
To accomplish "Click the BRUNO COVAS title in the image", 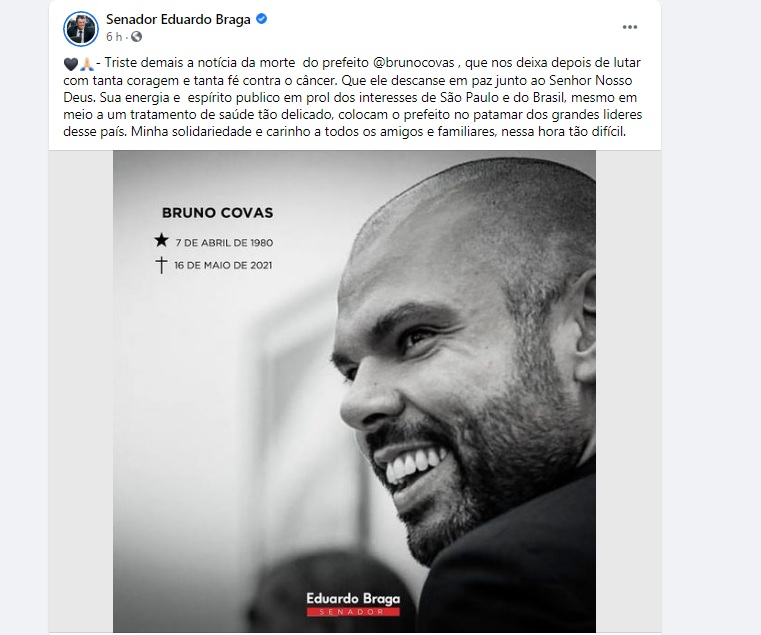I will click(217, 213).
